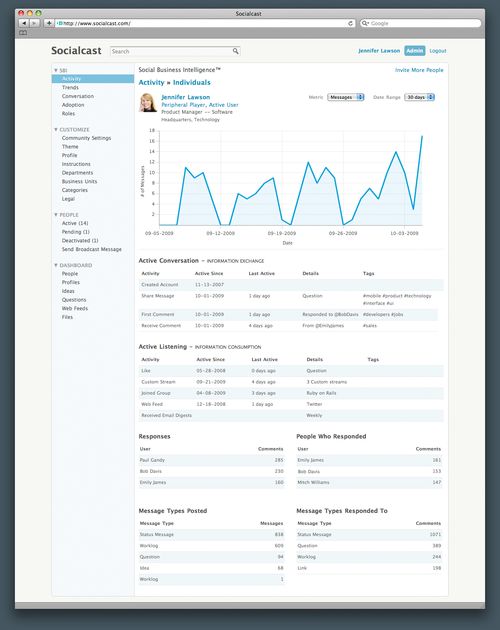Open the Metric Messages dropdown

346,97
